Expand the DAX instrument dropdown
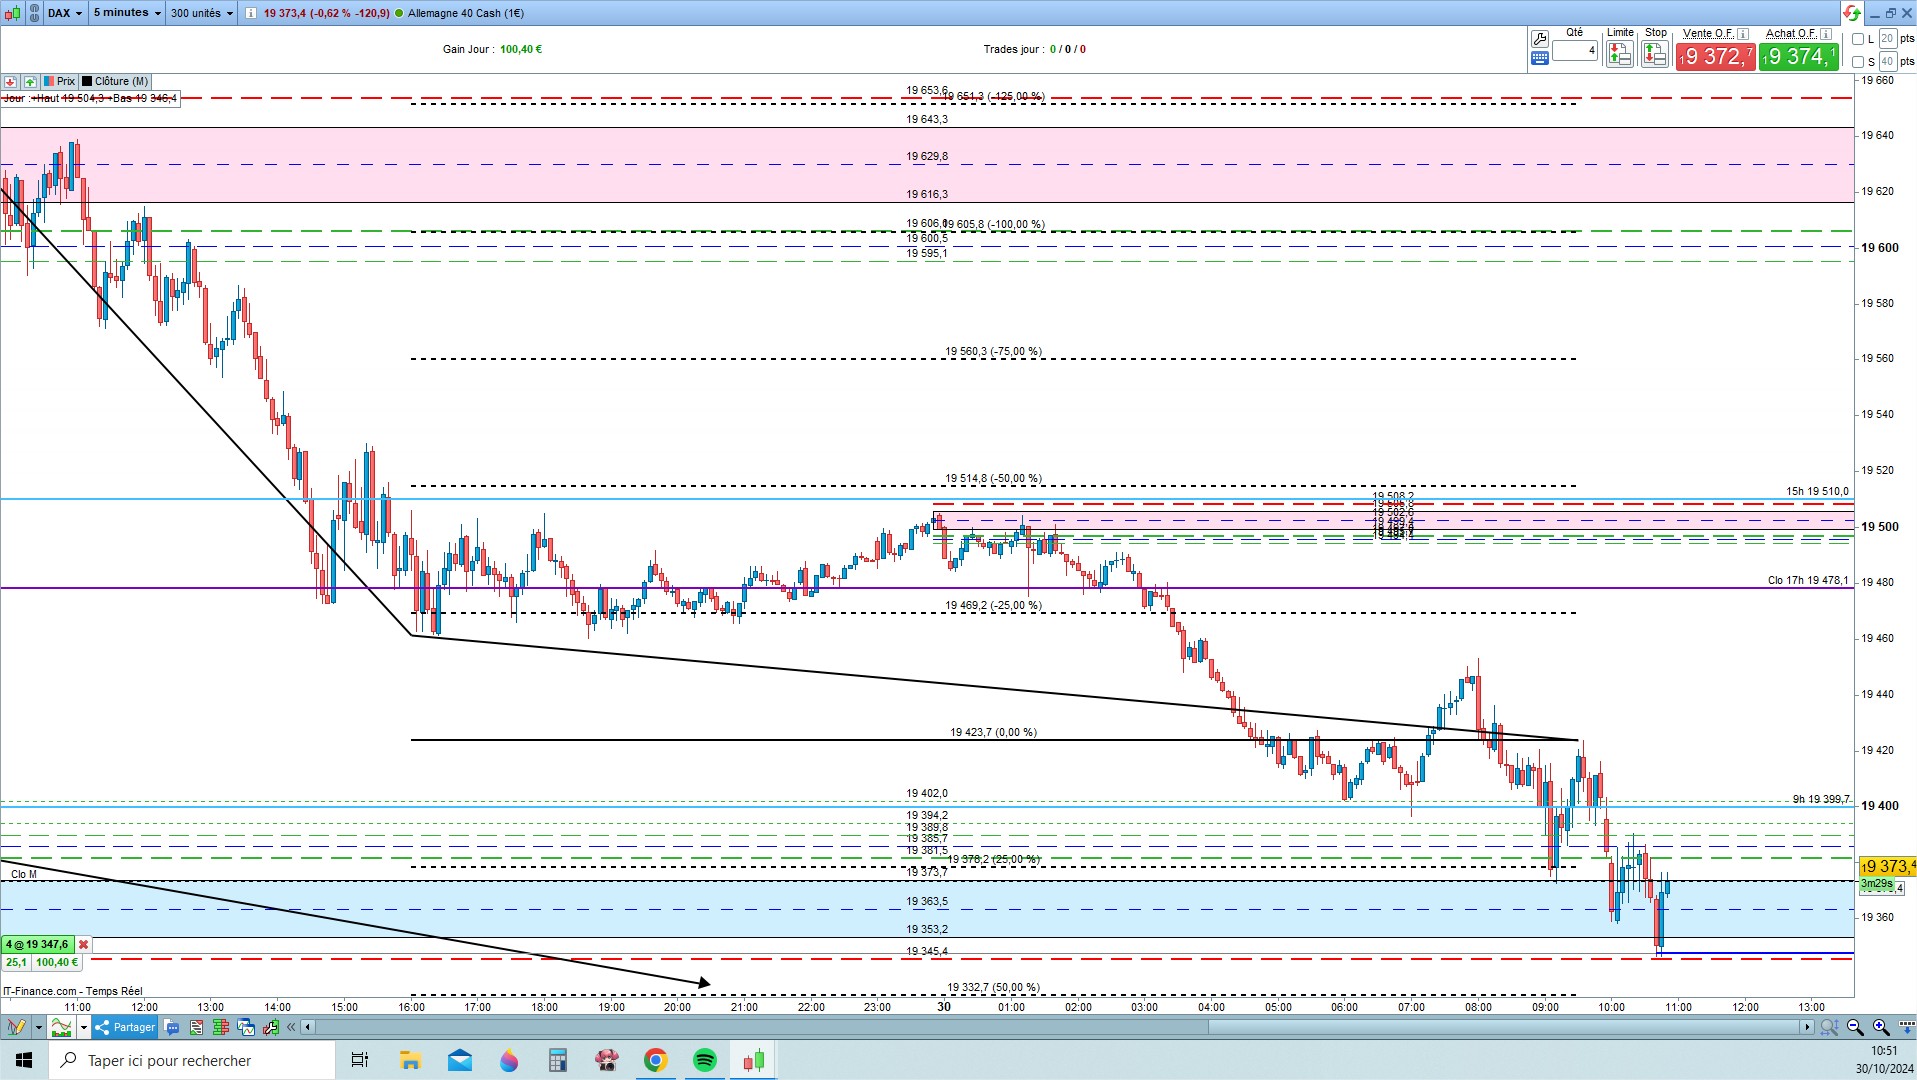The width and height of the screenshot is (1917, 1080). click(x=66, y=13)
